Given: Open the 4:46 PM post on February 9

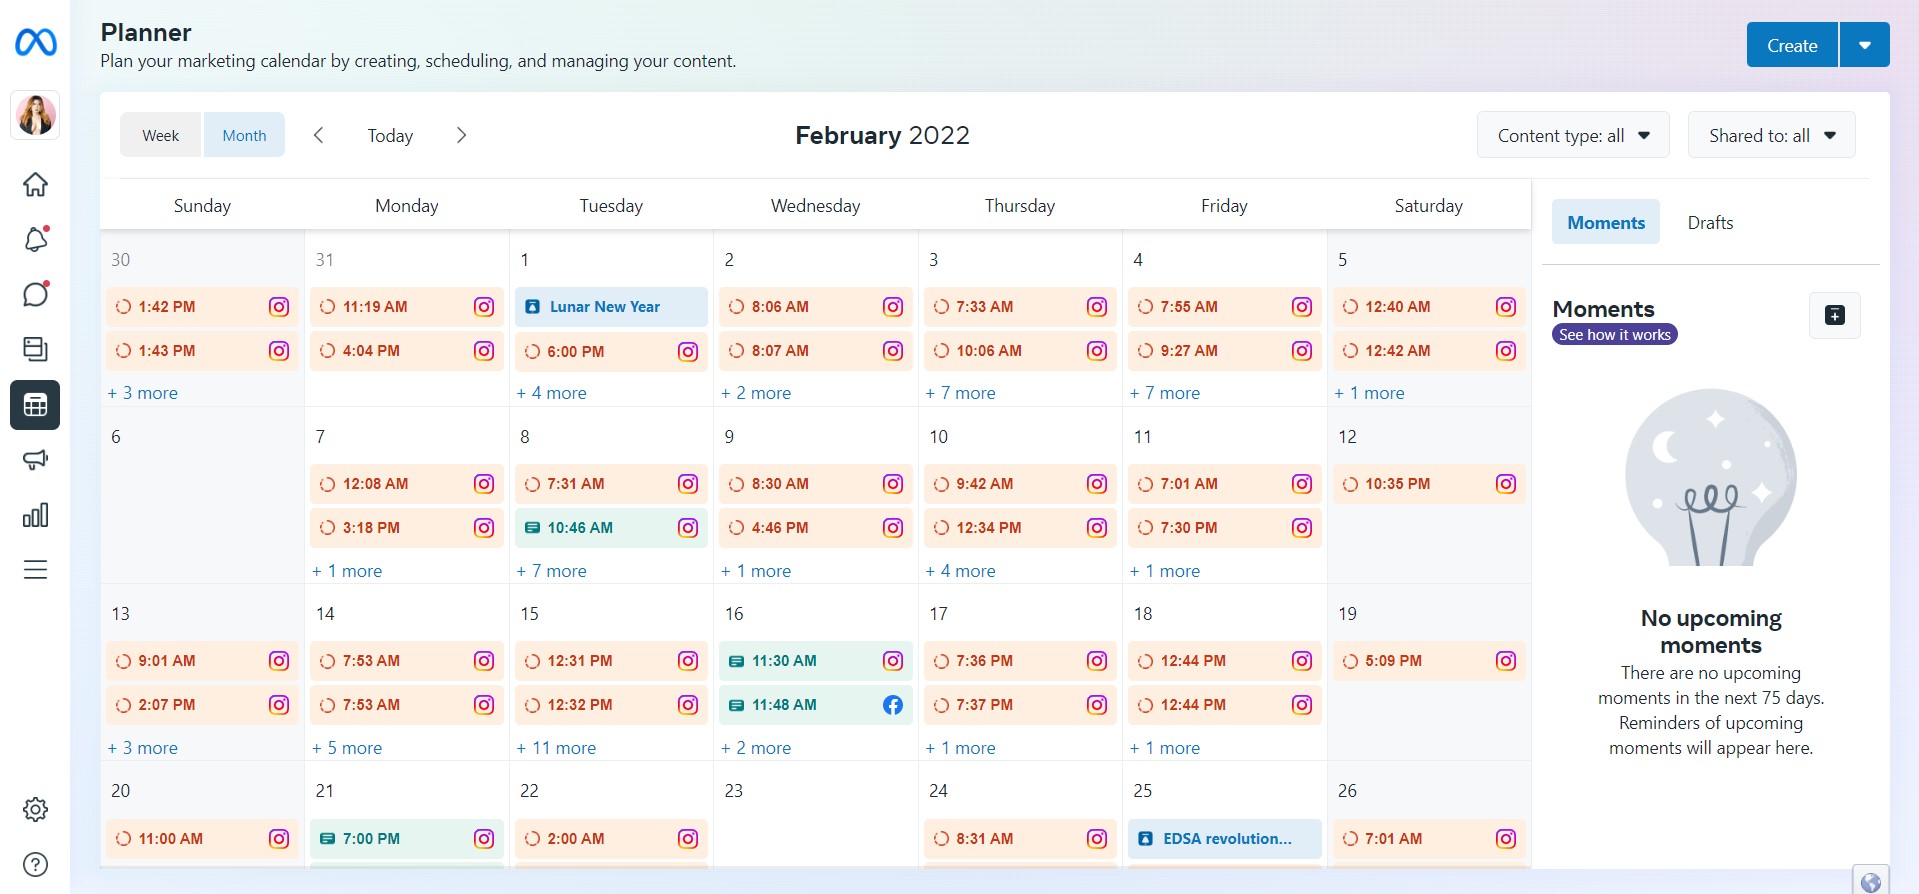Looking at the screenshot, I should coord(815,528).
